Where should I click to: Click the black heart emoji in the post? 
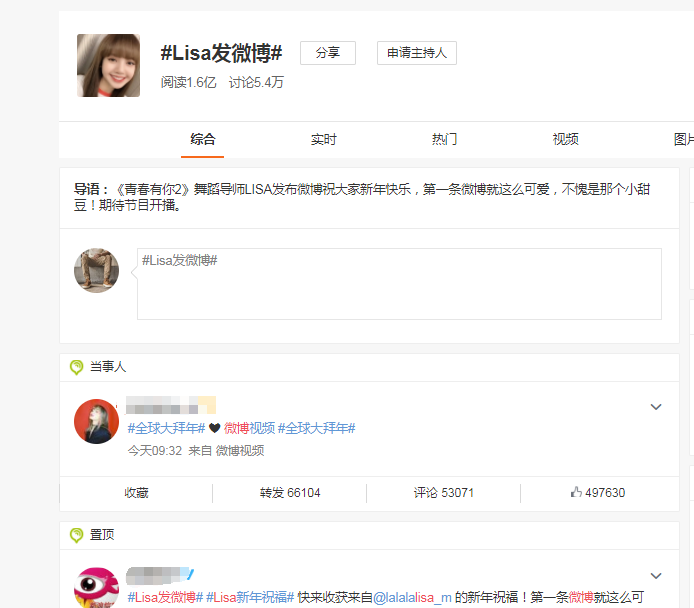[x=215, y=428]
